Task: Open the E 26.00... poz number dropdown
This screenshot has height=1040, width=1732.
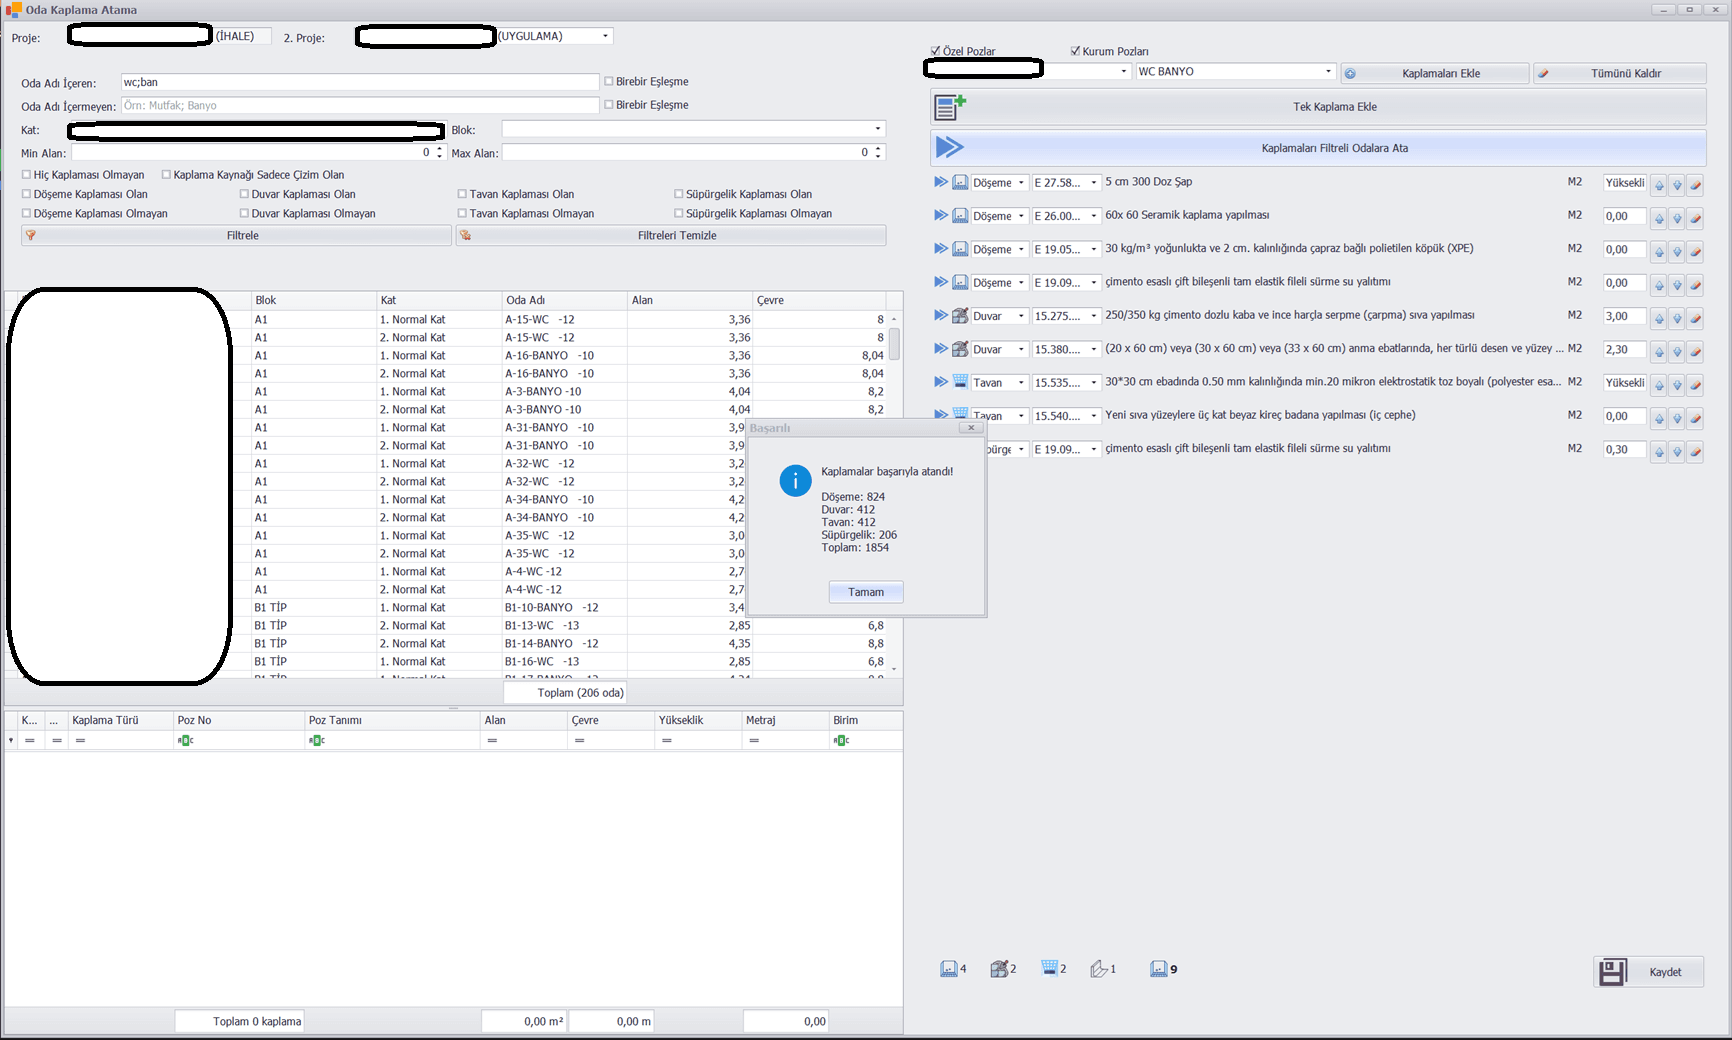Action: 1094,216
